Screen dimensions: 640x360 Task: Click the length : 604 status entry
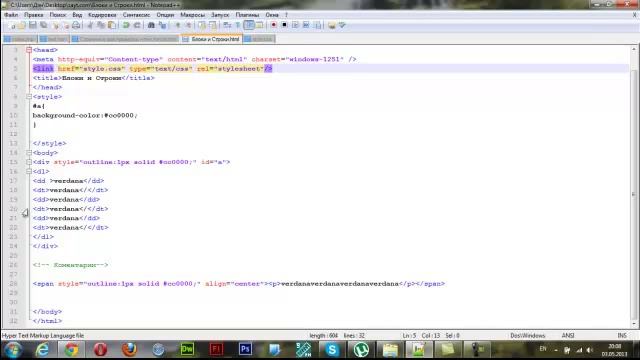coord(324,336)
